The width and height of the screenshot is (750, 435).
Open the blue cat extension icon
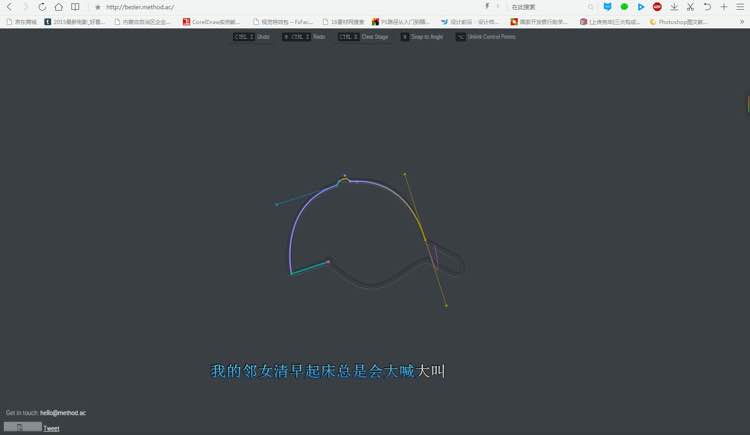pyautogui.click(x=607, y=7)
